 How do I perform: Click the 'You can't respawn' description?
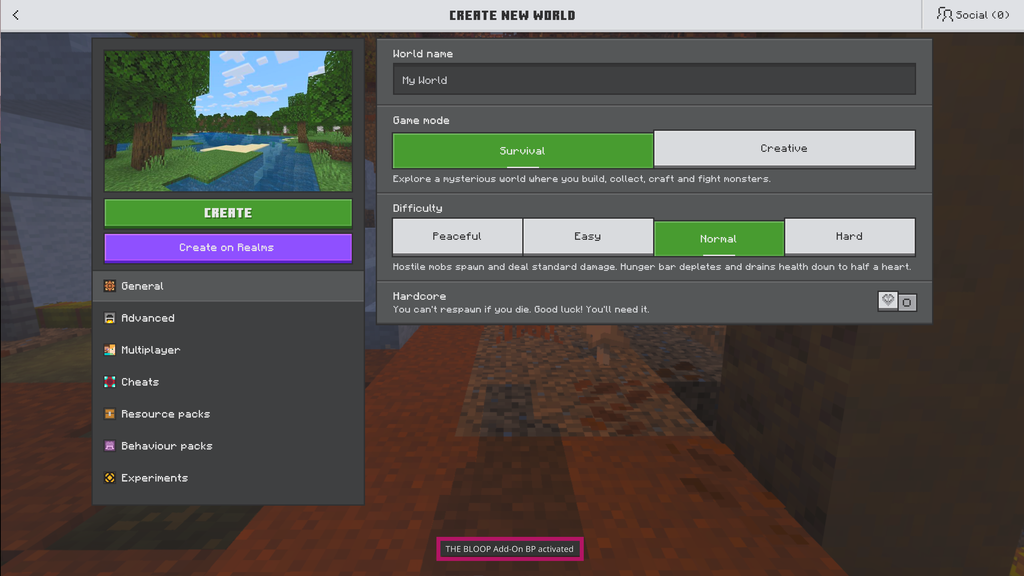click(521, 310)
